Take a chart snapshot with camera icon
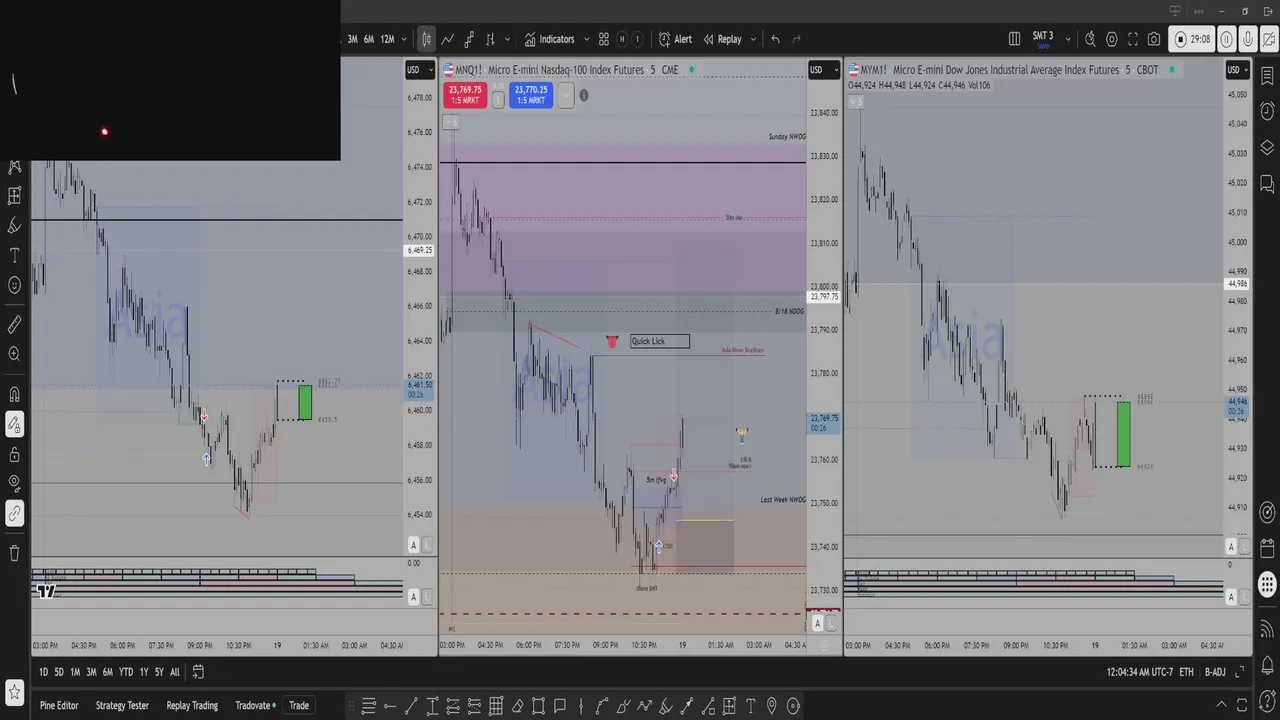The image size is (1280, 720). point(1154,39)
